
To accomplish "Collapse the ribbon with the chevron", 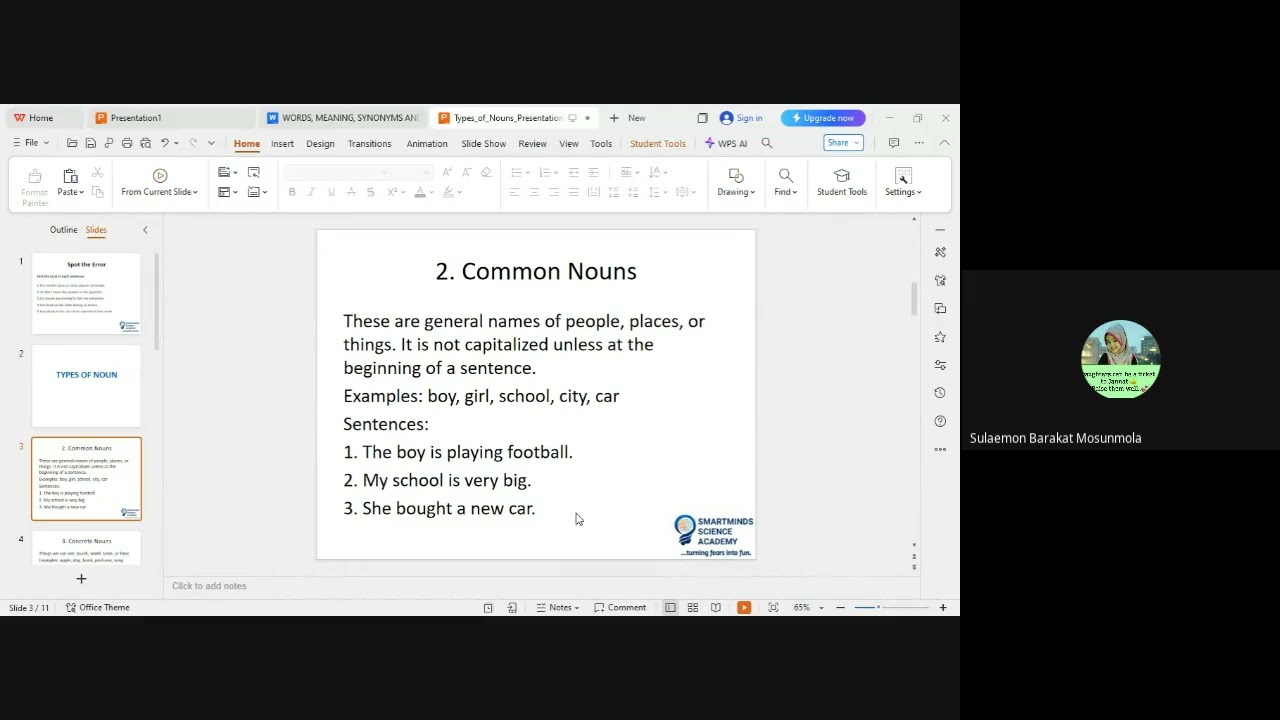I will pos(944,143).
